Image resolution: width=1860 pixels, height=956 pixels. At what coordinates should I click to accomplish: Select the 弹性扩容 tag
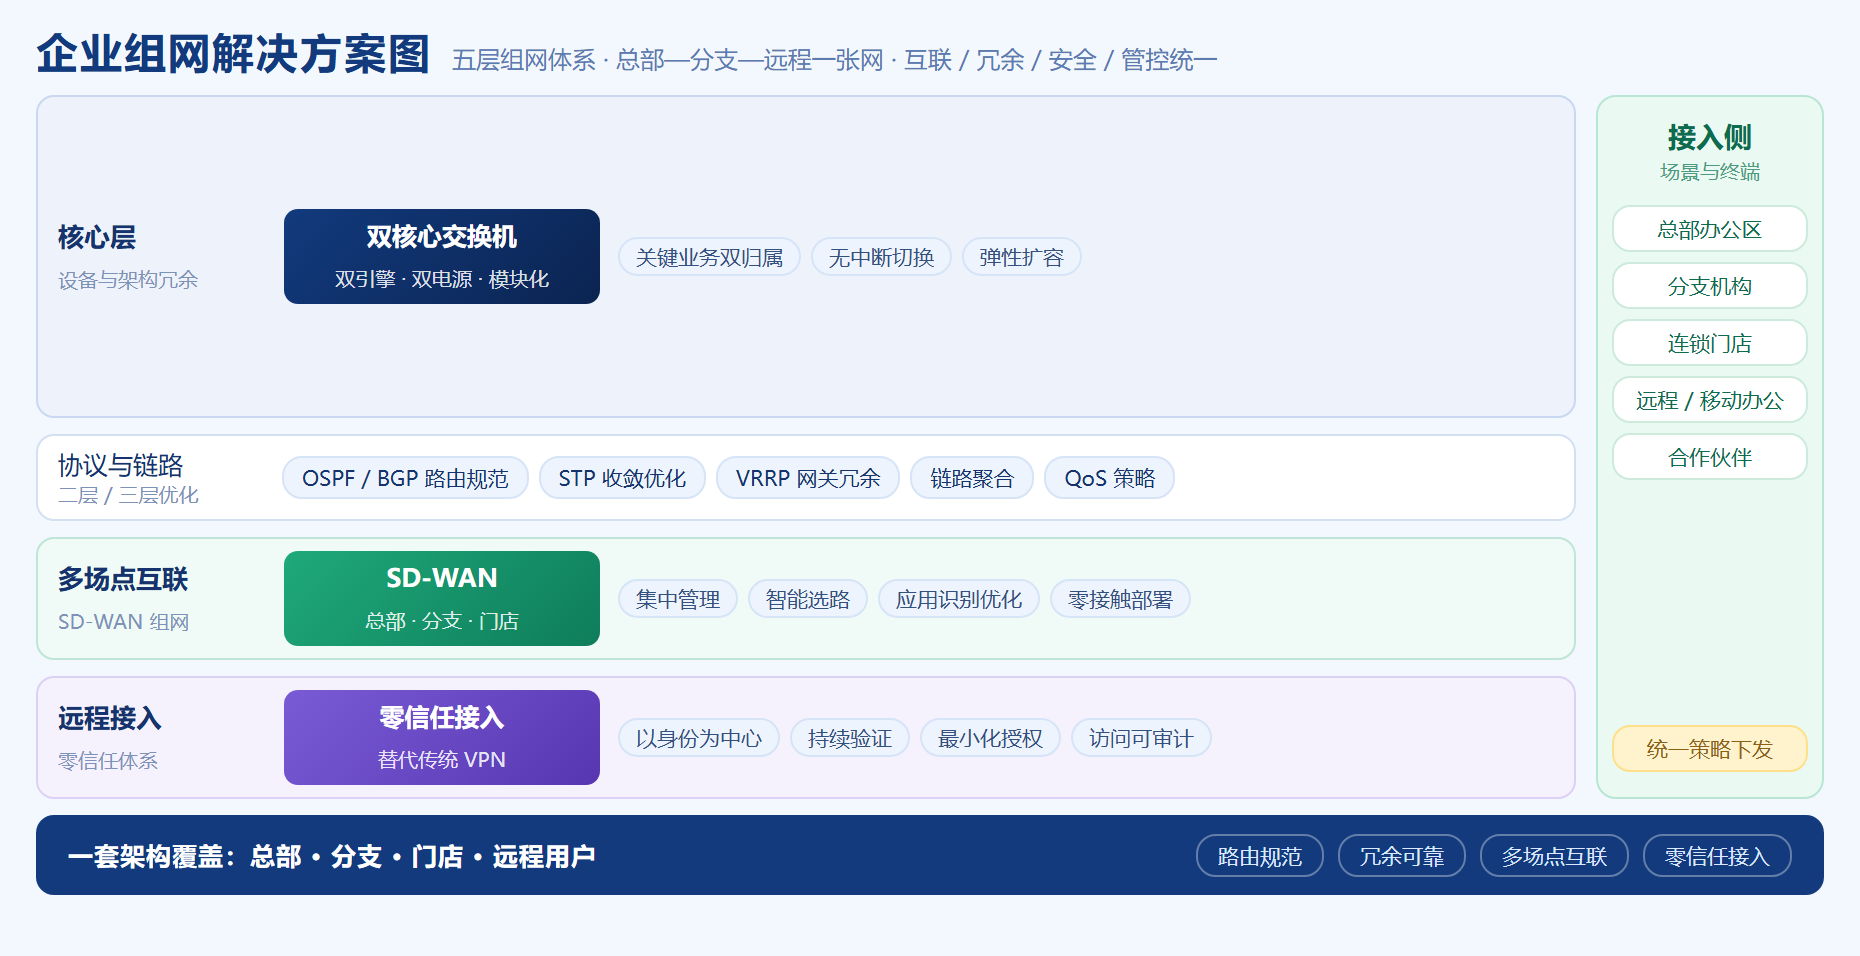1021,257
